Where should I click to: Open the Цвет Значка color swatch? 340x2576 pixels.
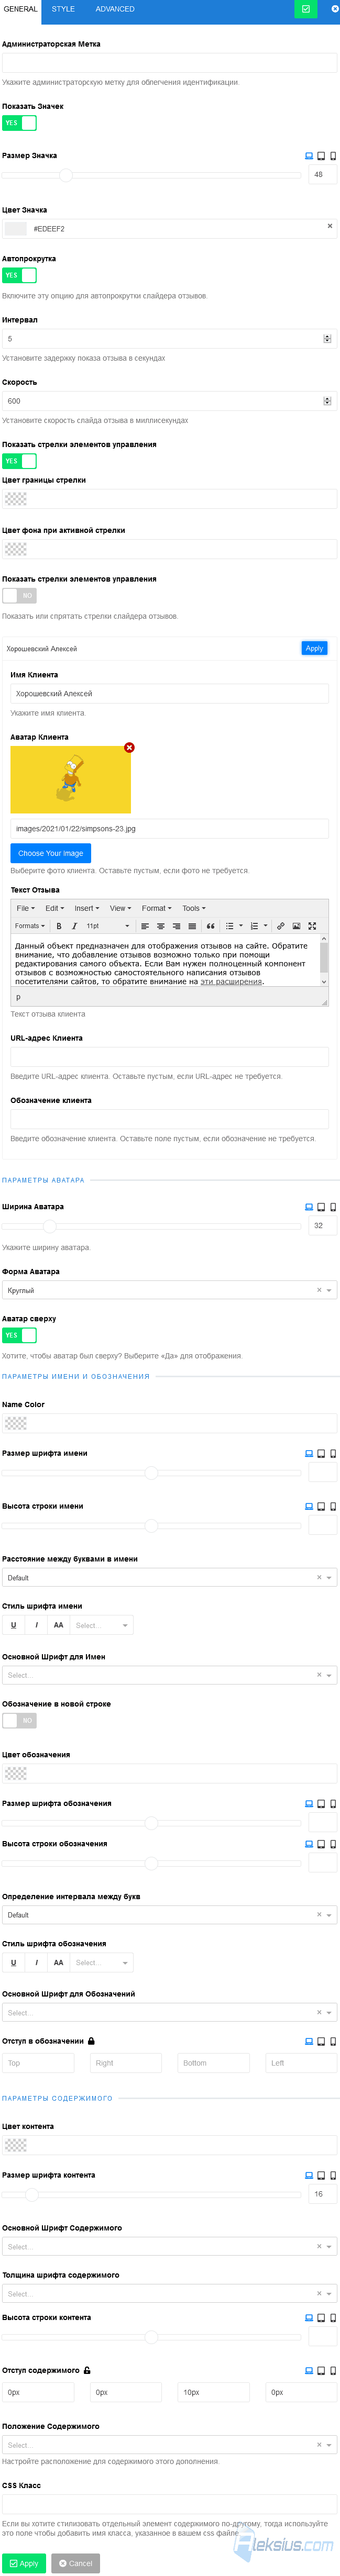[x=16, y=229]
